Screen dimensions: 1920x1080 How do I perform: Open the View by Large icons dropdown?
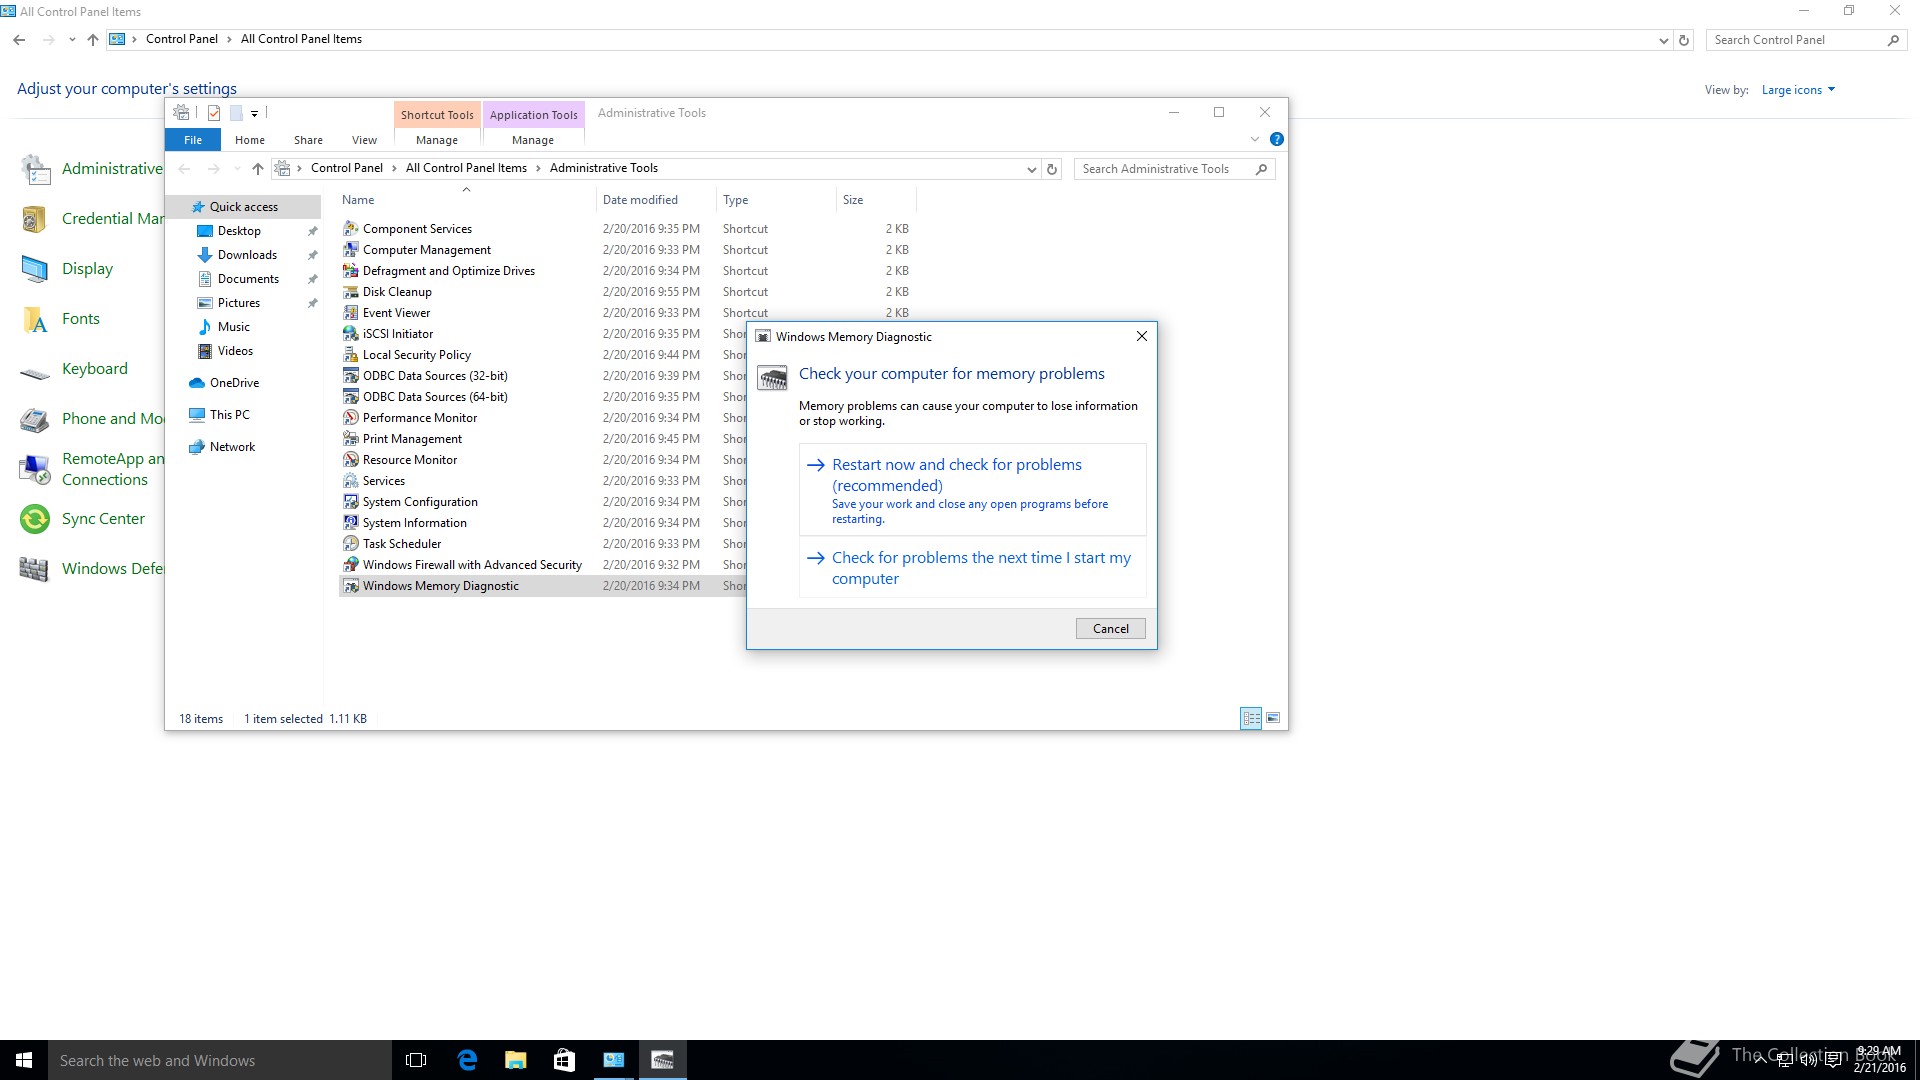tap(1798, 90)
